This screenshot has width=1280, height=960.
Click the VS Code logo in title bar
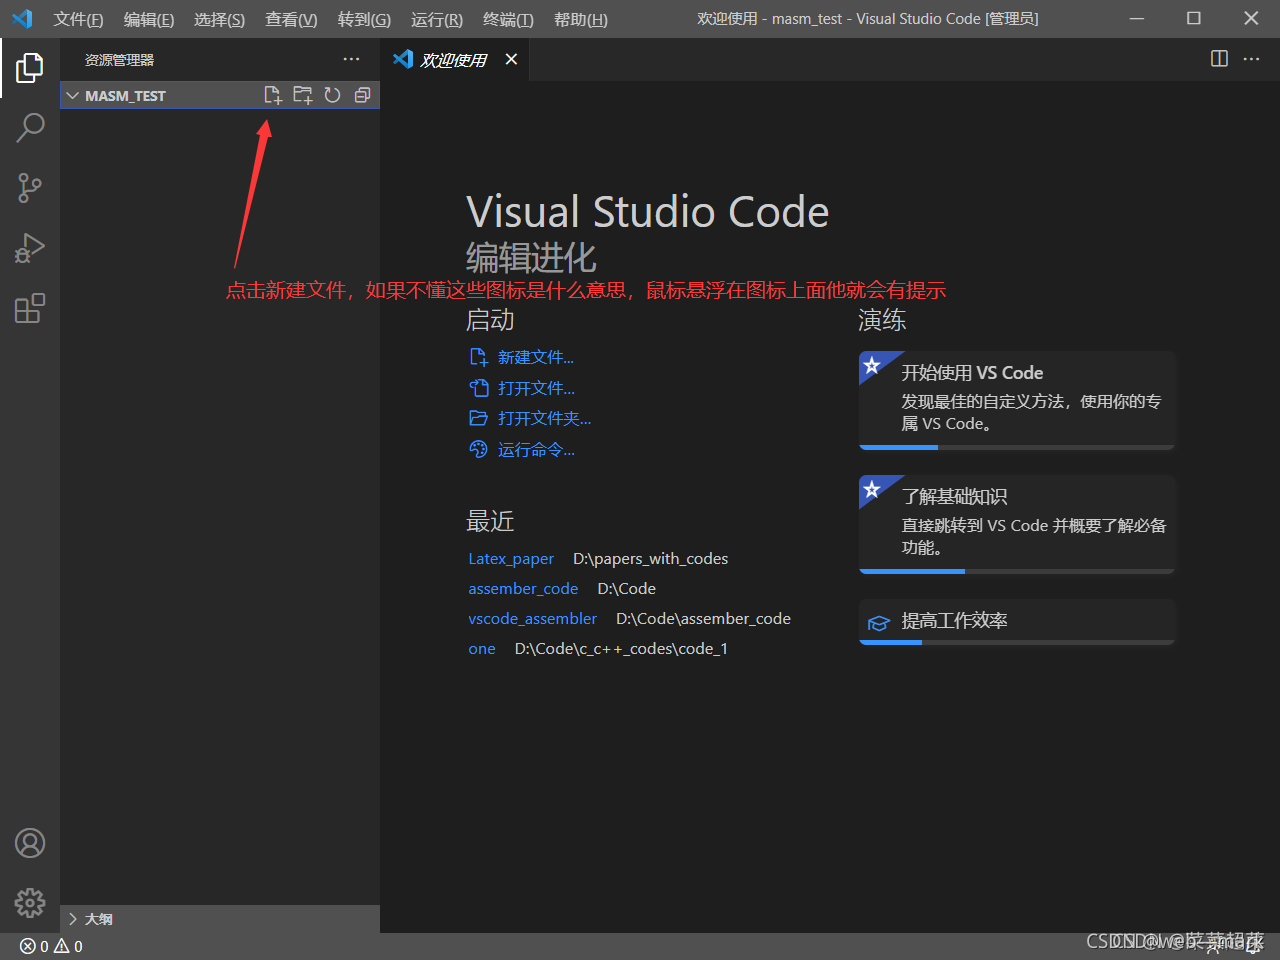click(22, 19)
